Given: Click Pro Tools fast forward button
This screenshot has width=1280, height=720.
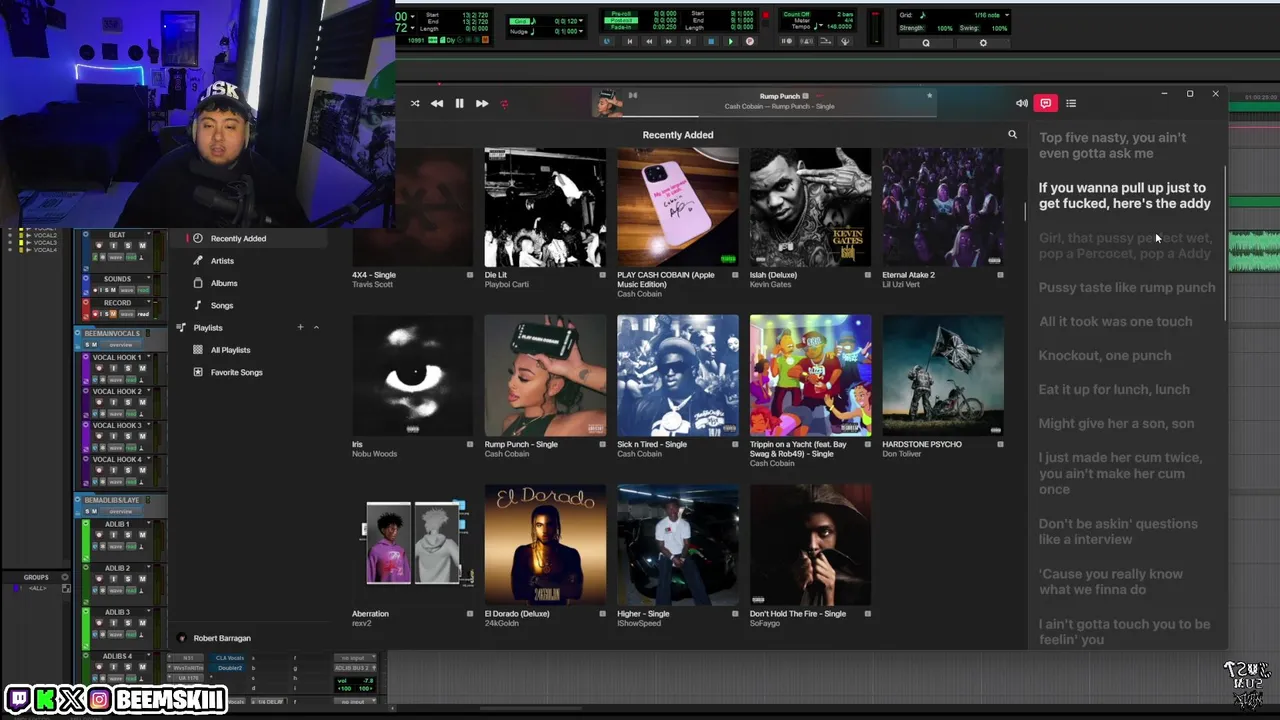Looking at the screenshot, I should click(669, 41).
